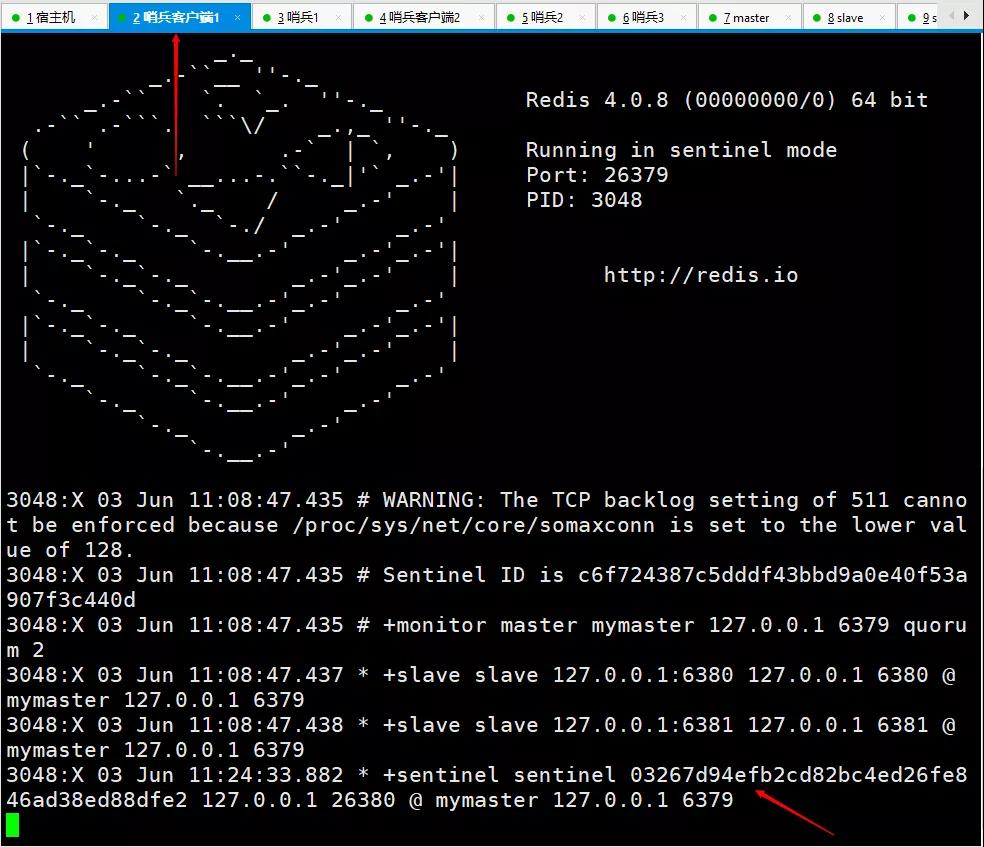Open the '3 哨兵1' session tab

pyautogui.click(x=302, y=17)
